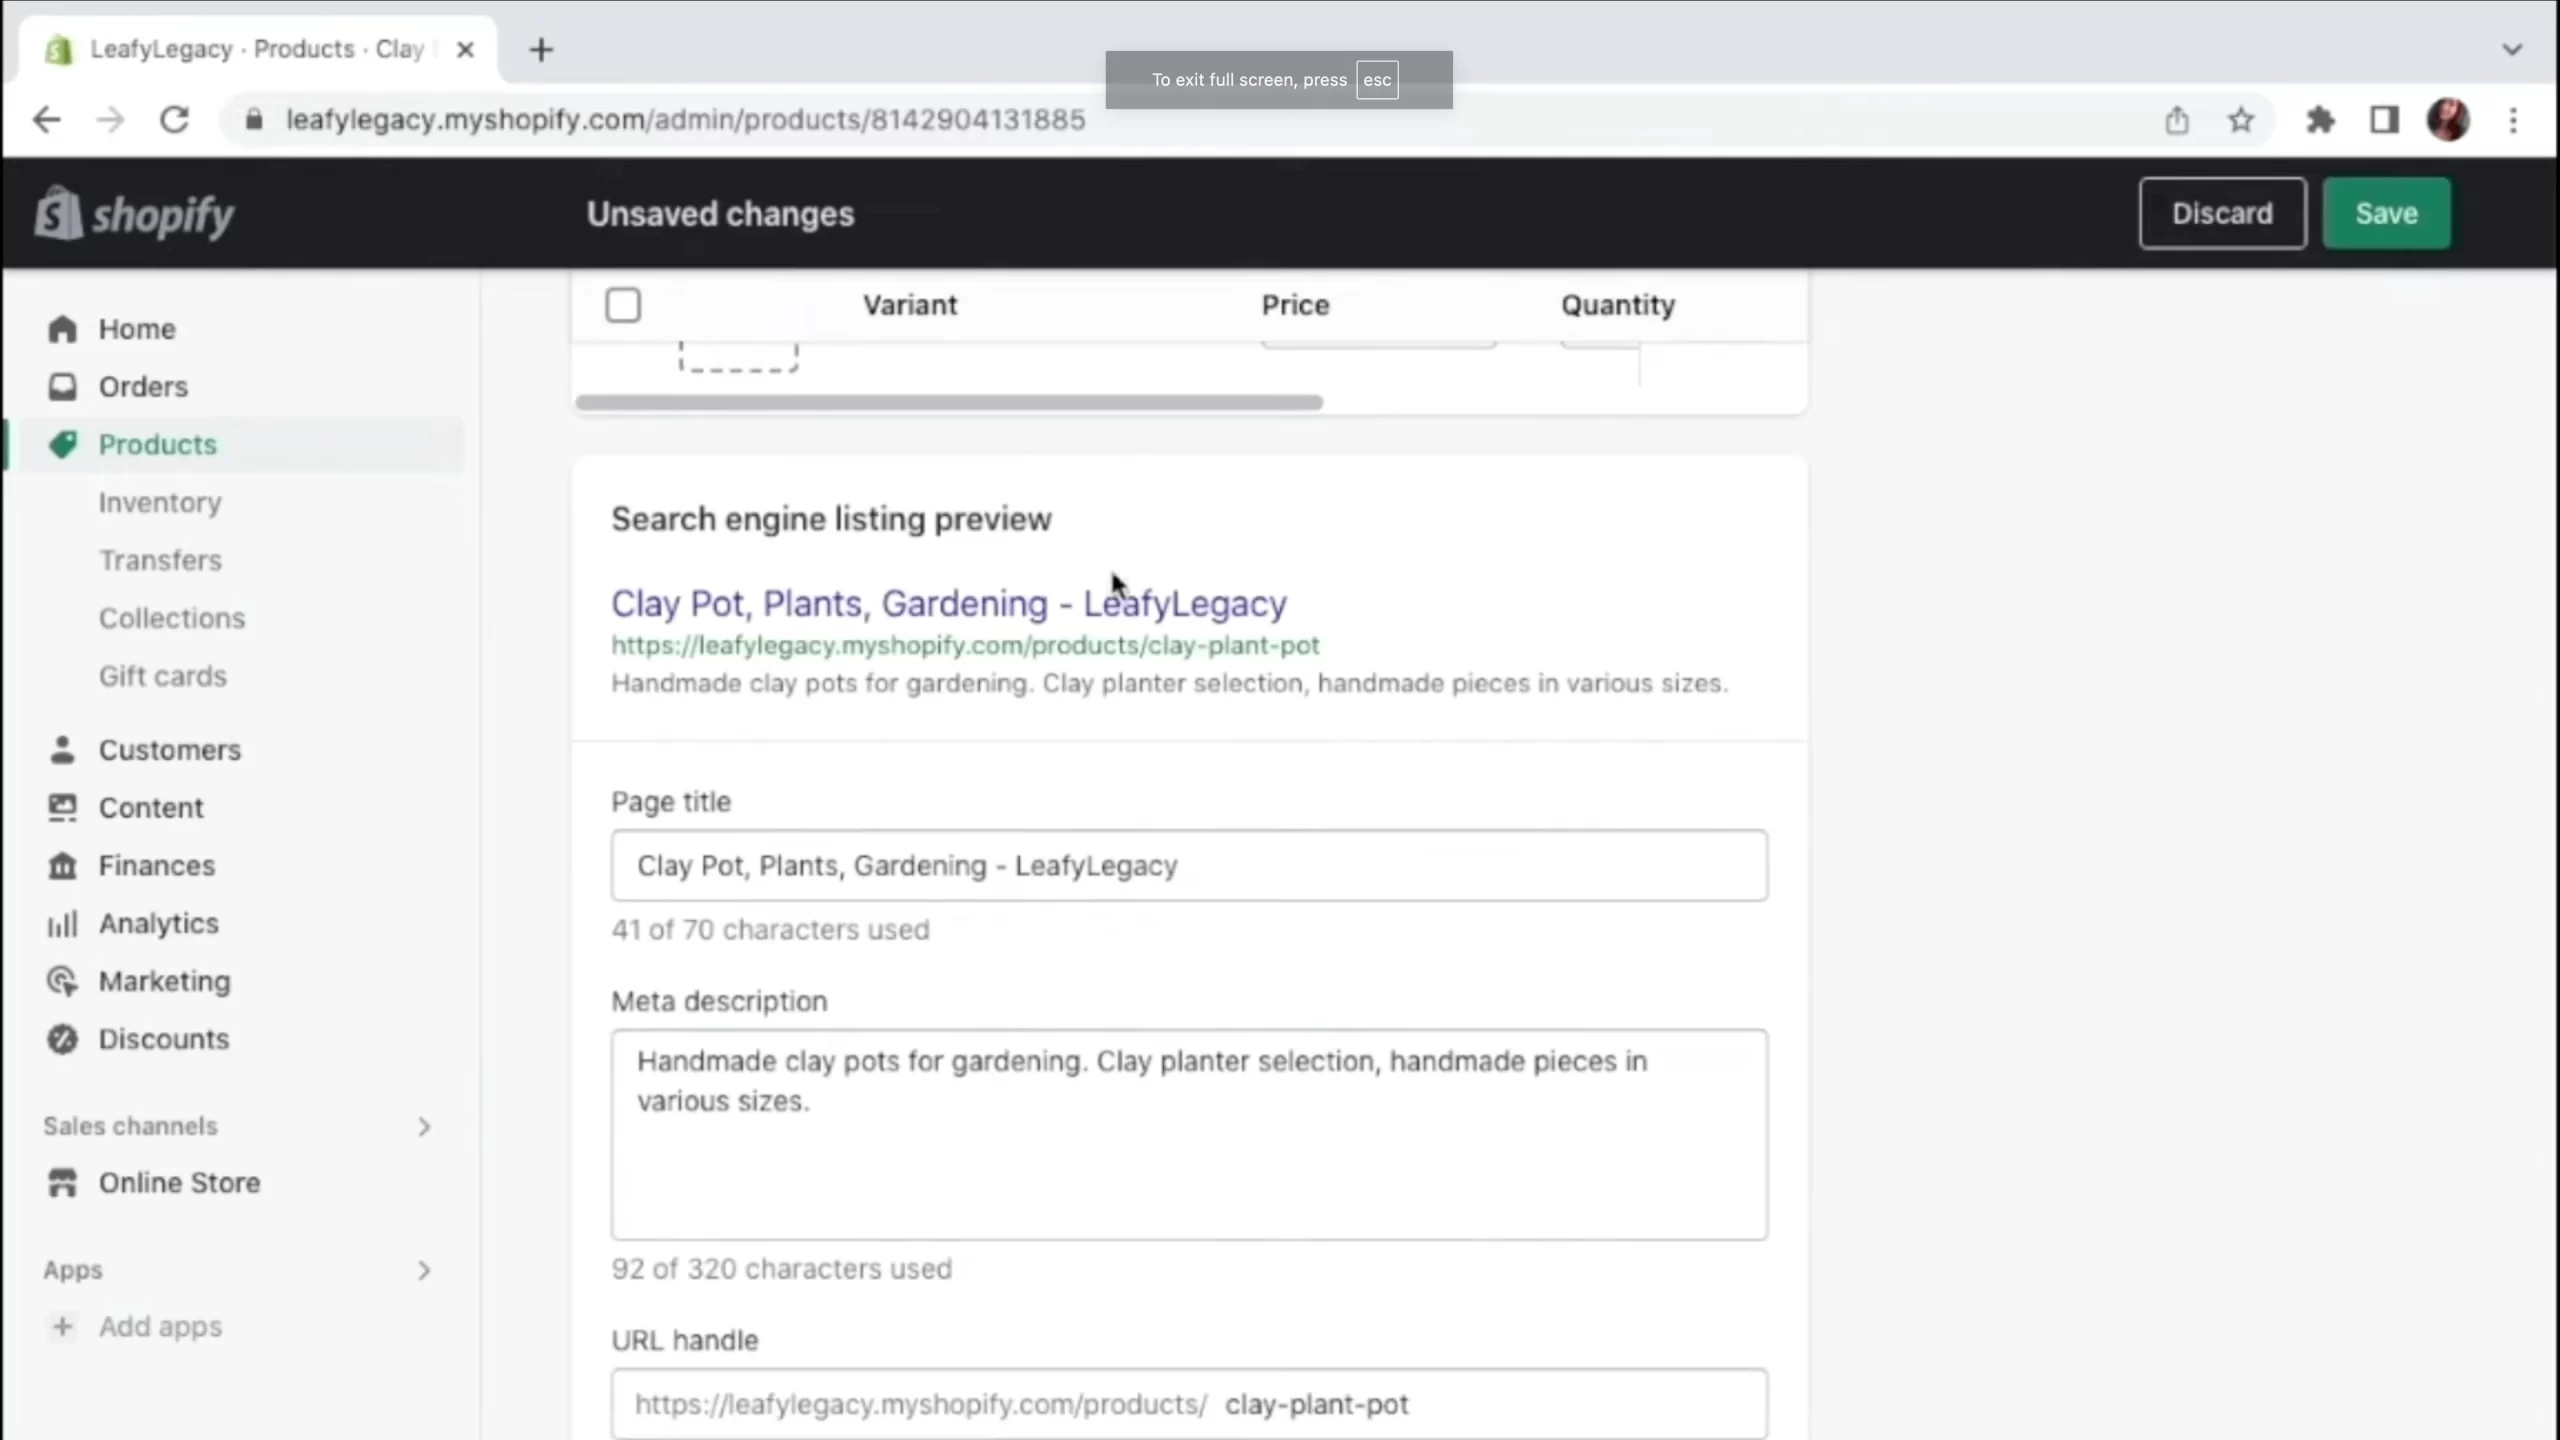Expand the Apps section chevron

pos(424,1271)
